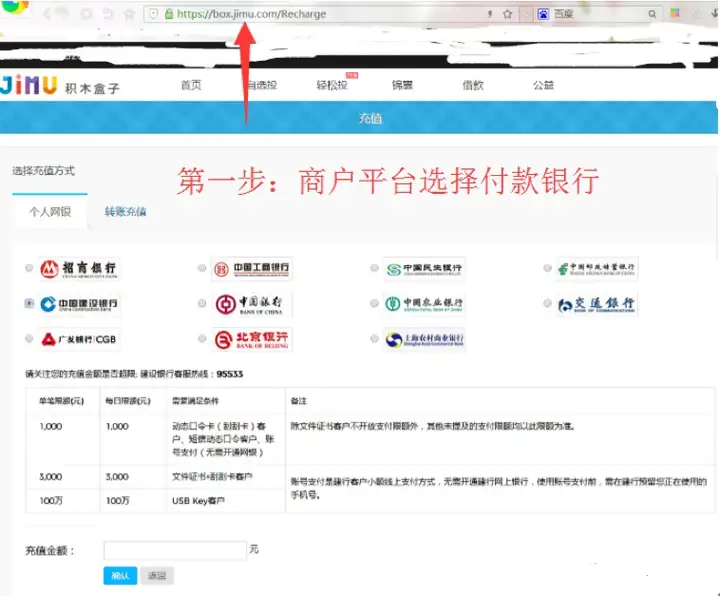Click the 上海农村商业银行 logo
The image size is (720, 596).
tap(424, 339)
